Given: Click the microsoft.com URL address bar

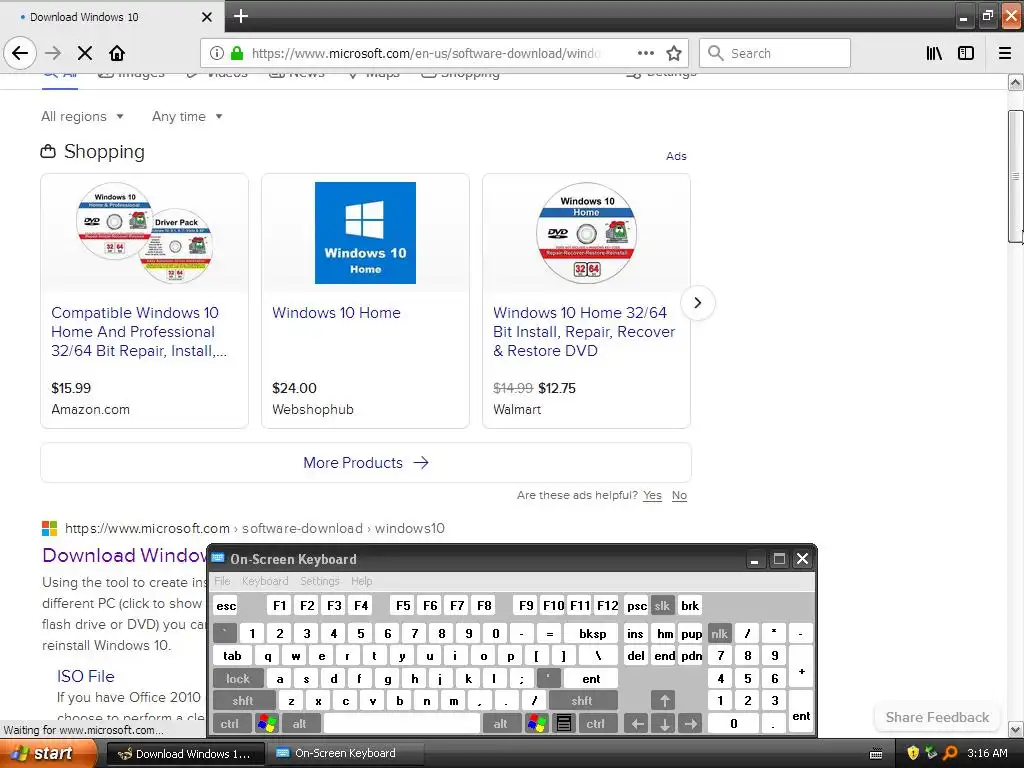Looking at the screenshot, I should [x=425, y=53].
